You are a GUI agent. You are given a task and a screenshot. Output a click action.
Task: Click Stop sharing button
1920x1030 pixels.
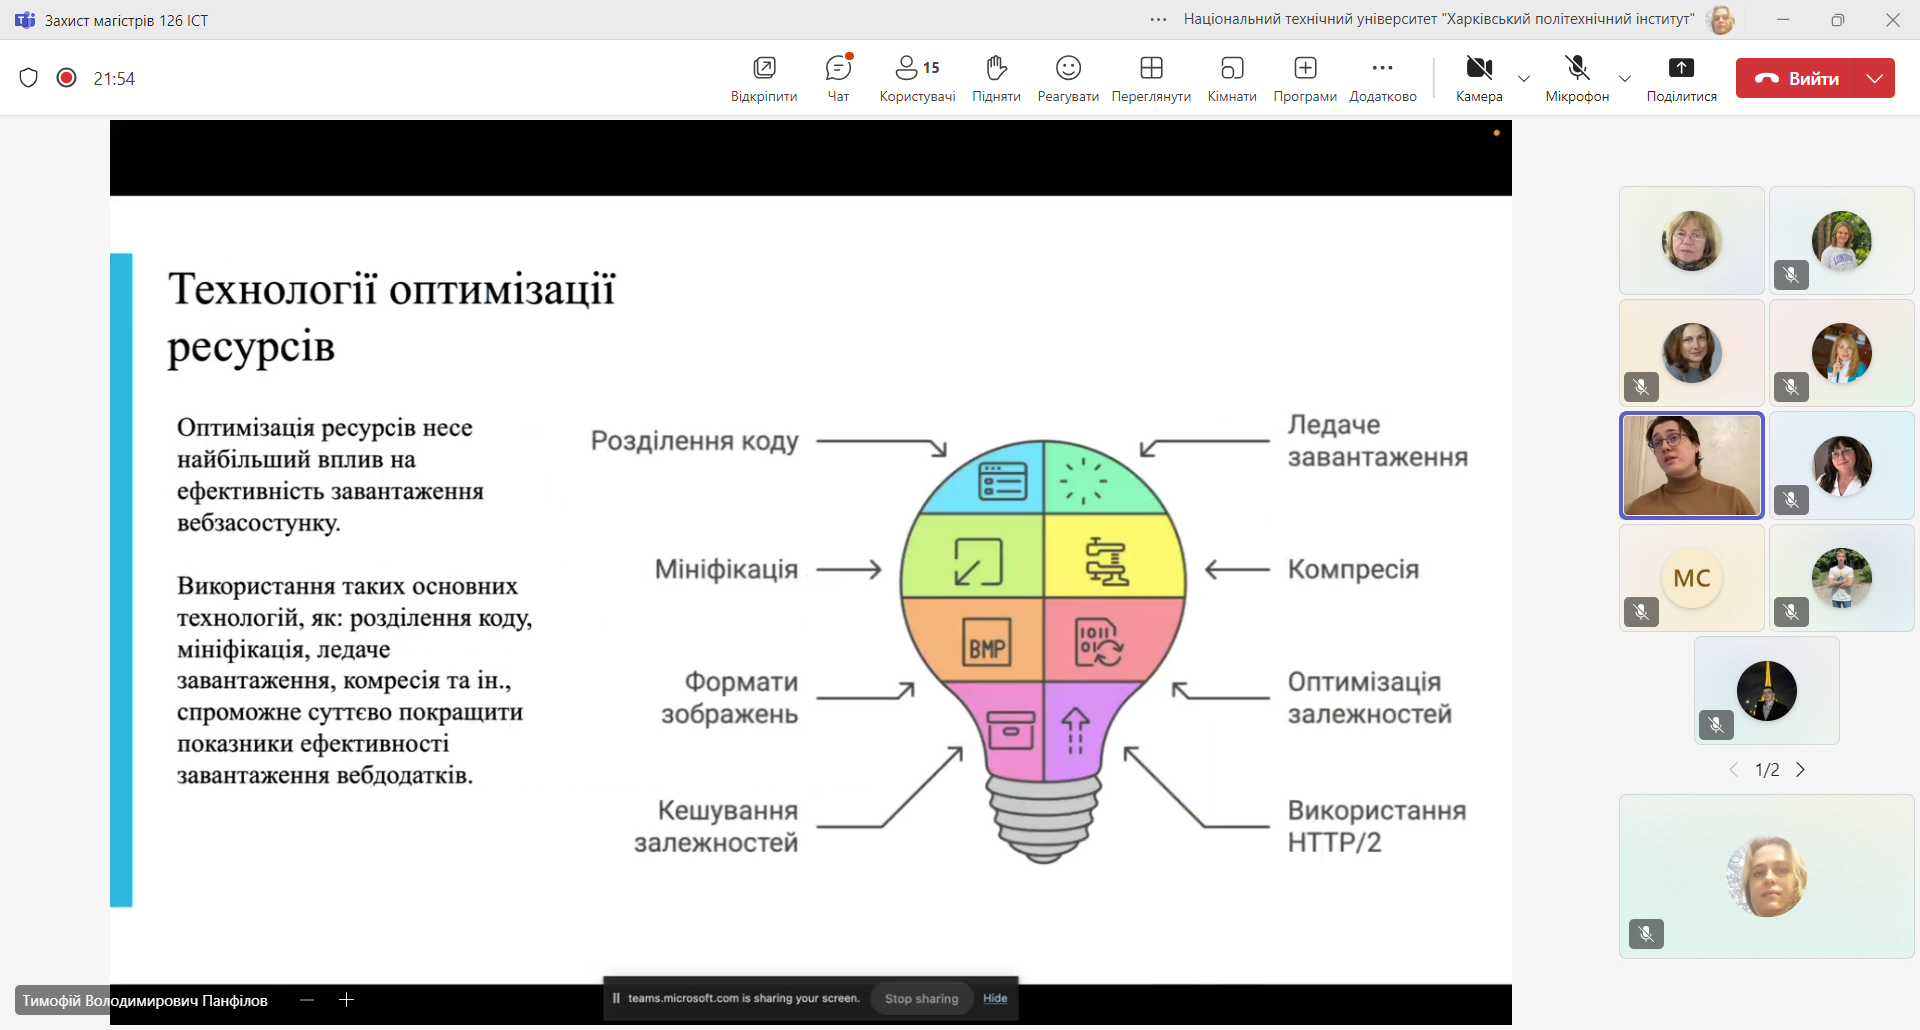pyautogui.click(x=921, y=998)
